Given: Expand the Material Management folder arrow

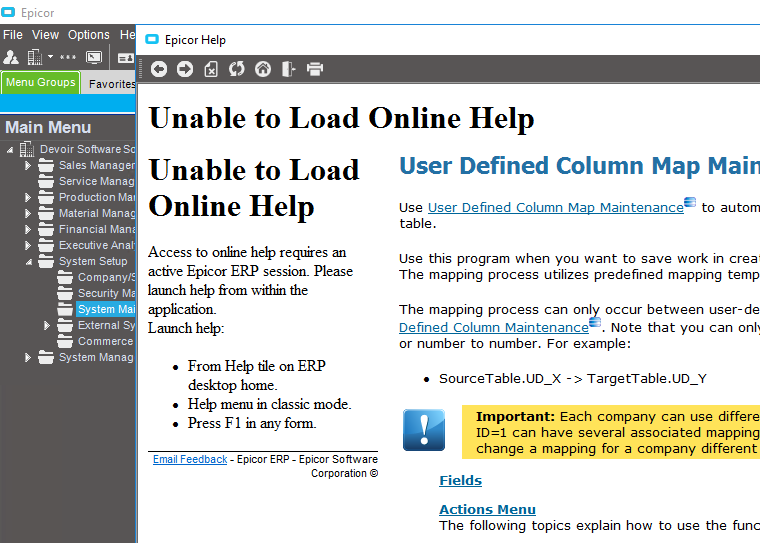Looking at the screenshot, I should pos(28,213).
